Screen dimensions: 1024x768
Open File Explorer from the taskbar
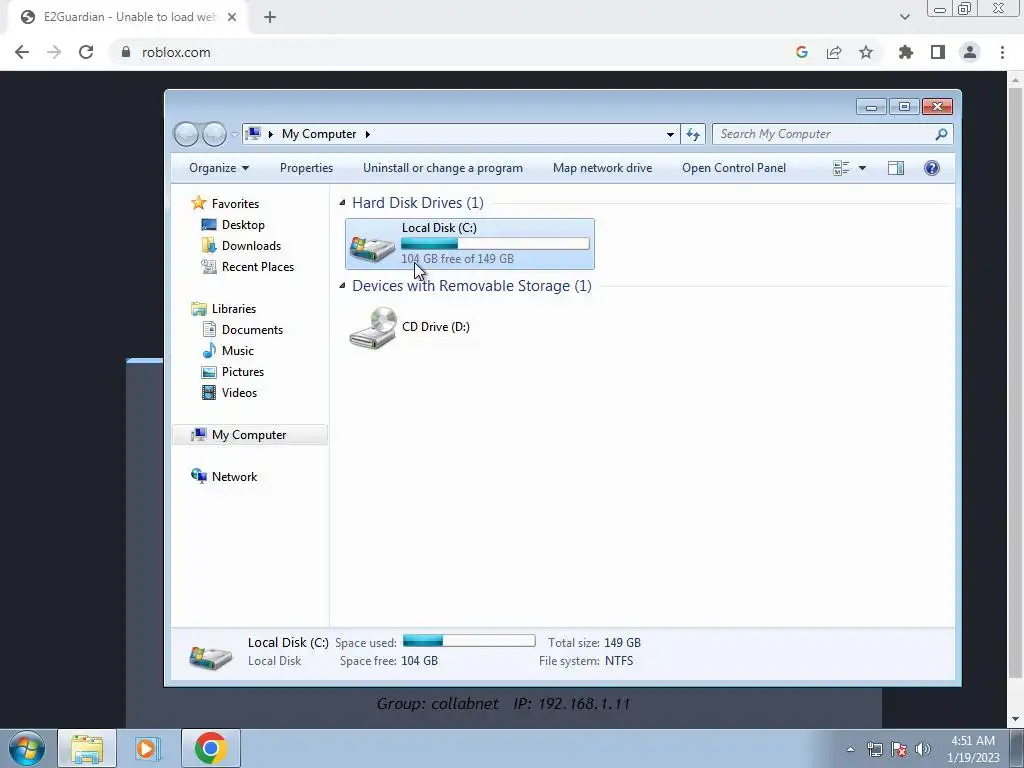87,748
